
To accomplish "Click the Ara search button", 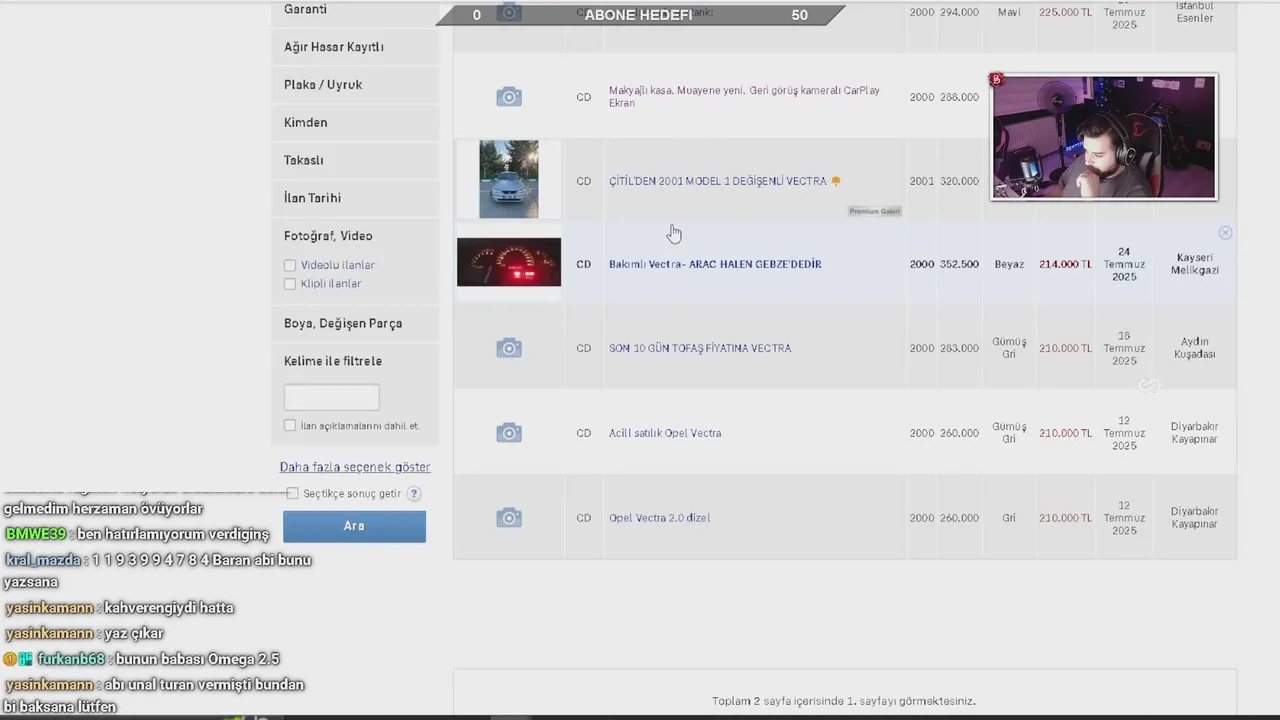I will (x=354, y=526).
